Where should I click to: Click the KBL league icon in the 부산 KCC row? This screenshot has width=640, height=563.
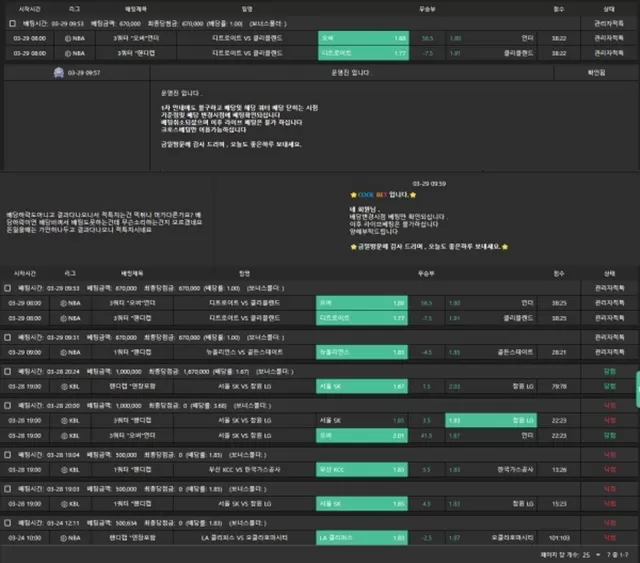(x=63, y=469)
